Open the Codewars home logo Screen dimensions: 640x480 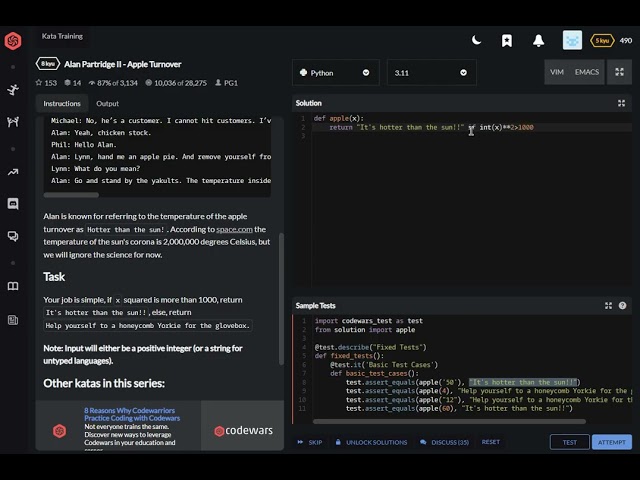pos(13,40)
